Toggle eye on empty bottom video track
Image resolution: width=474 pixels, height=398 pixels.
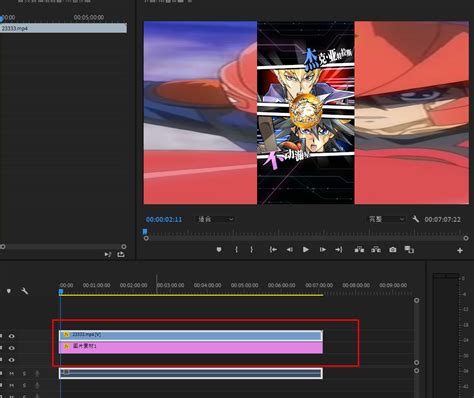coord(12,360)
